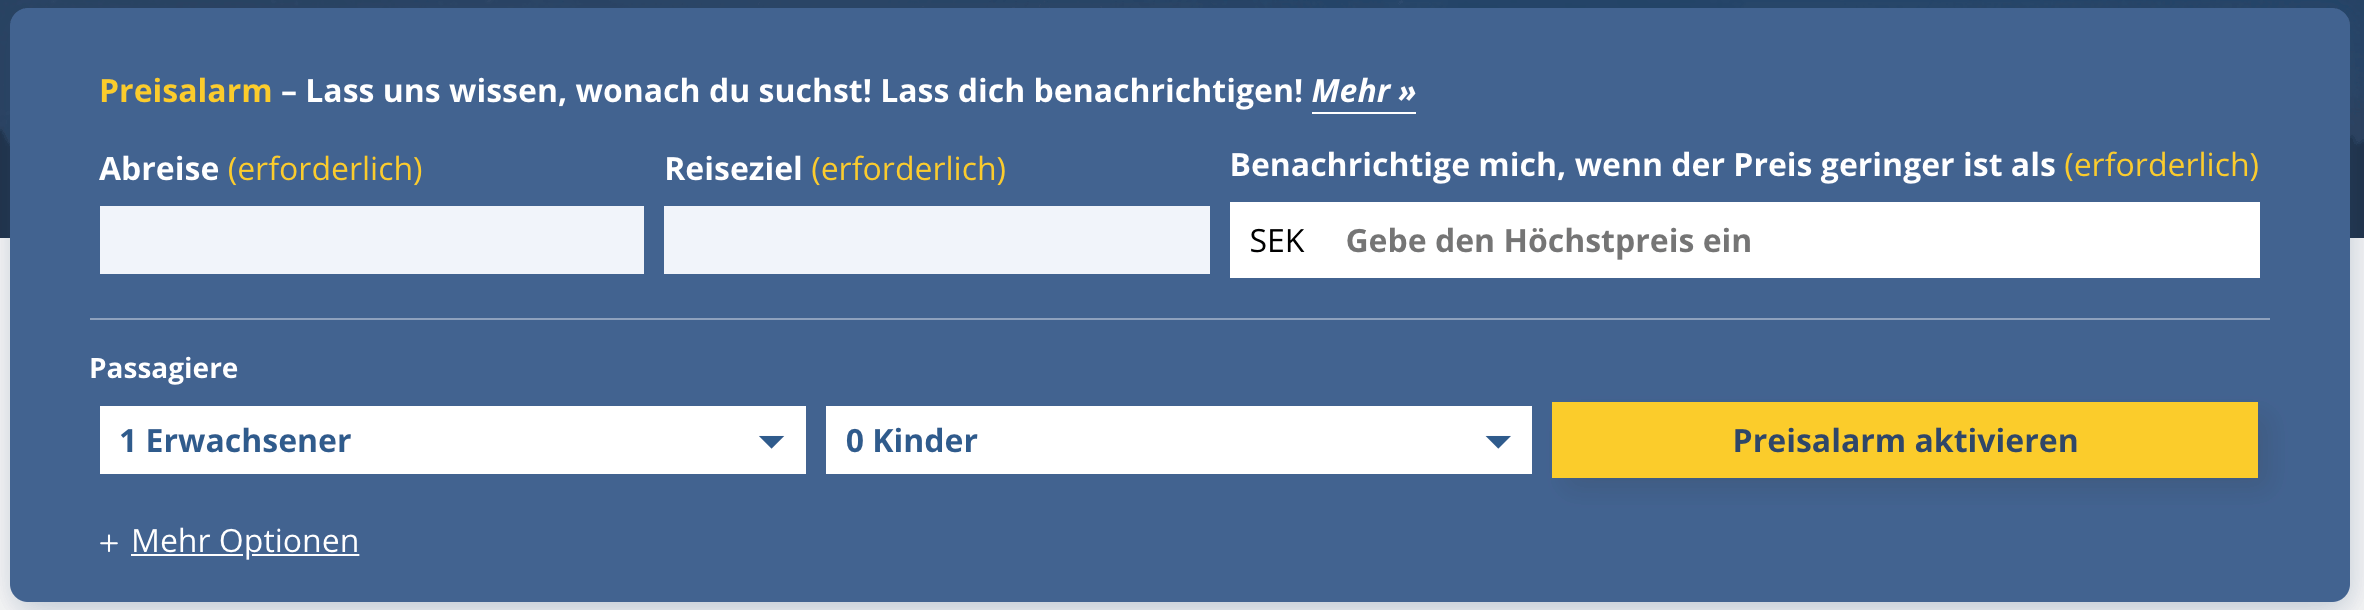Screen dimensions: 2364x610
Task: Open the "Mehr »" link in the heading
Action: (x=1363, y=91)
